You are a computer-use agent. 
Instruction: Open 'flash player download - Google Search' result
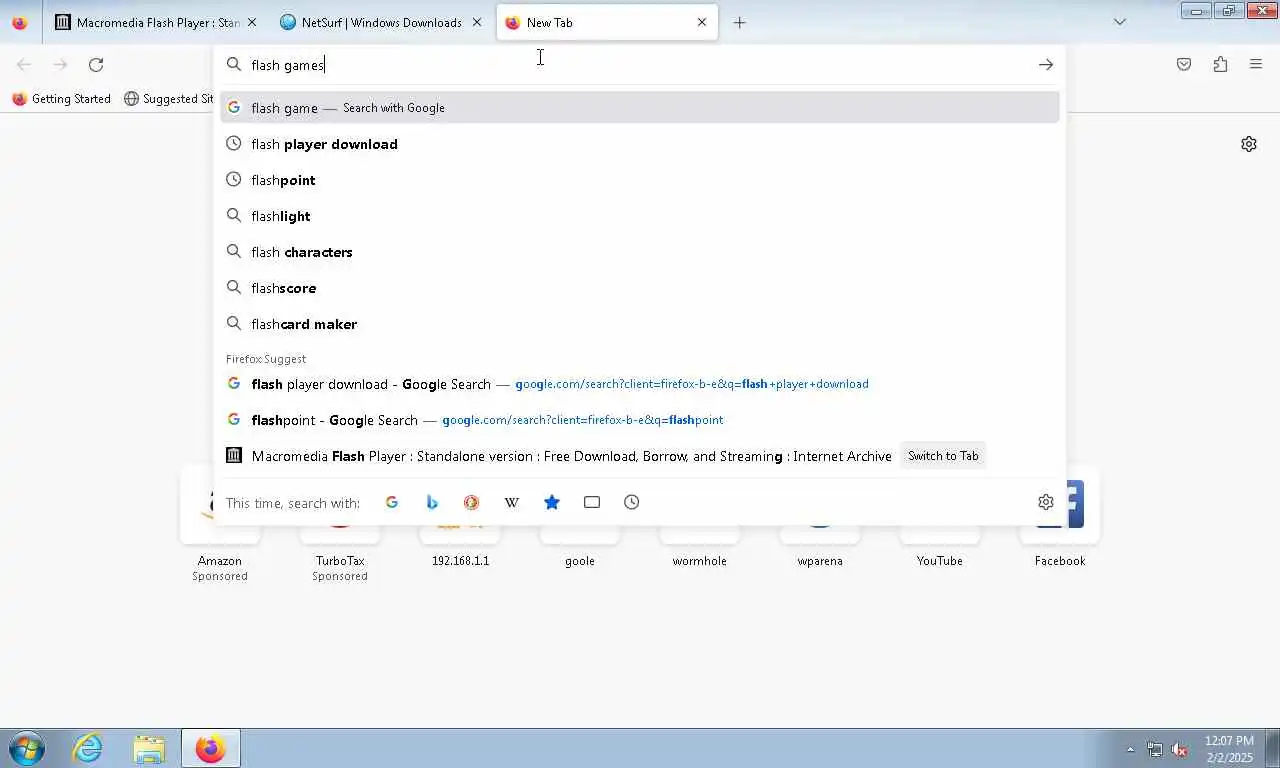point(640,384)
